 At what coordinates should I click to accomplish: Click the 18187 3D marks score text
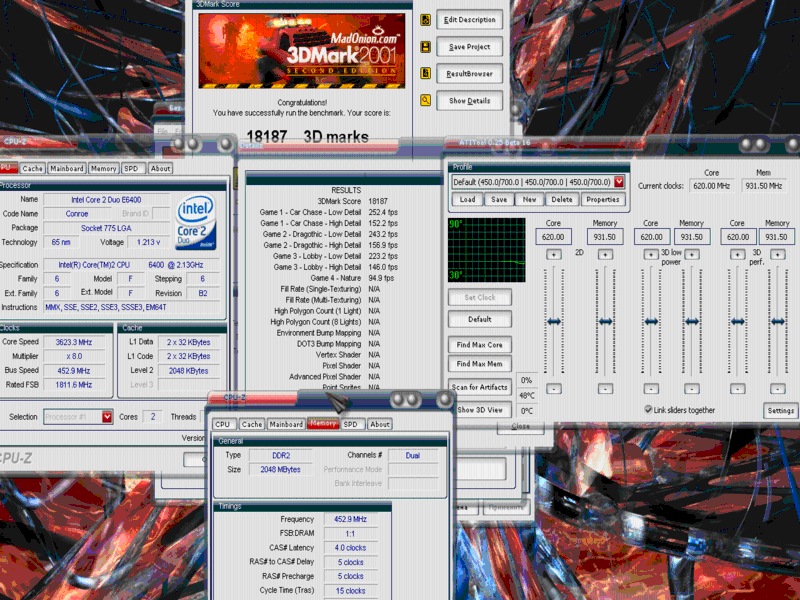coord(307,137)
